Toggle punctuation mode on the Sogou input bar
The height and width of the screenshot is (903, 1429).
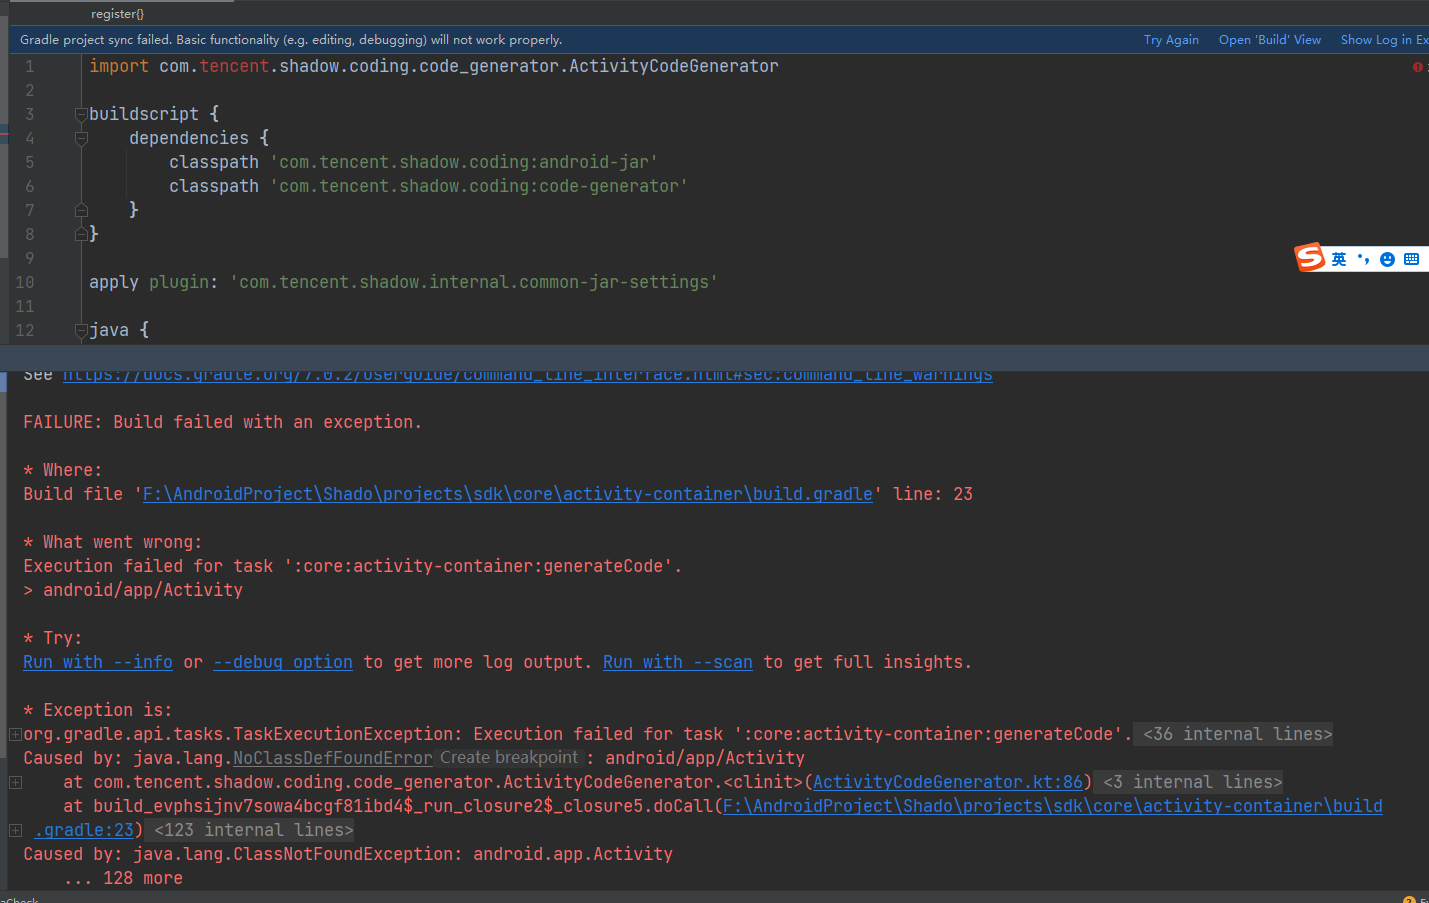click(x=1363, y=258)
